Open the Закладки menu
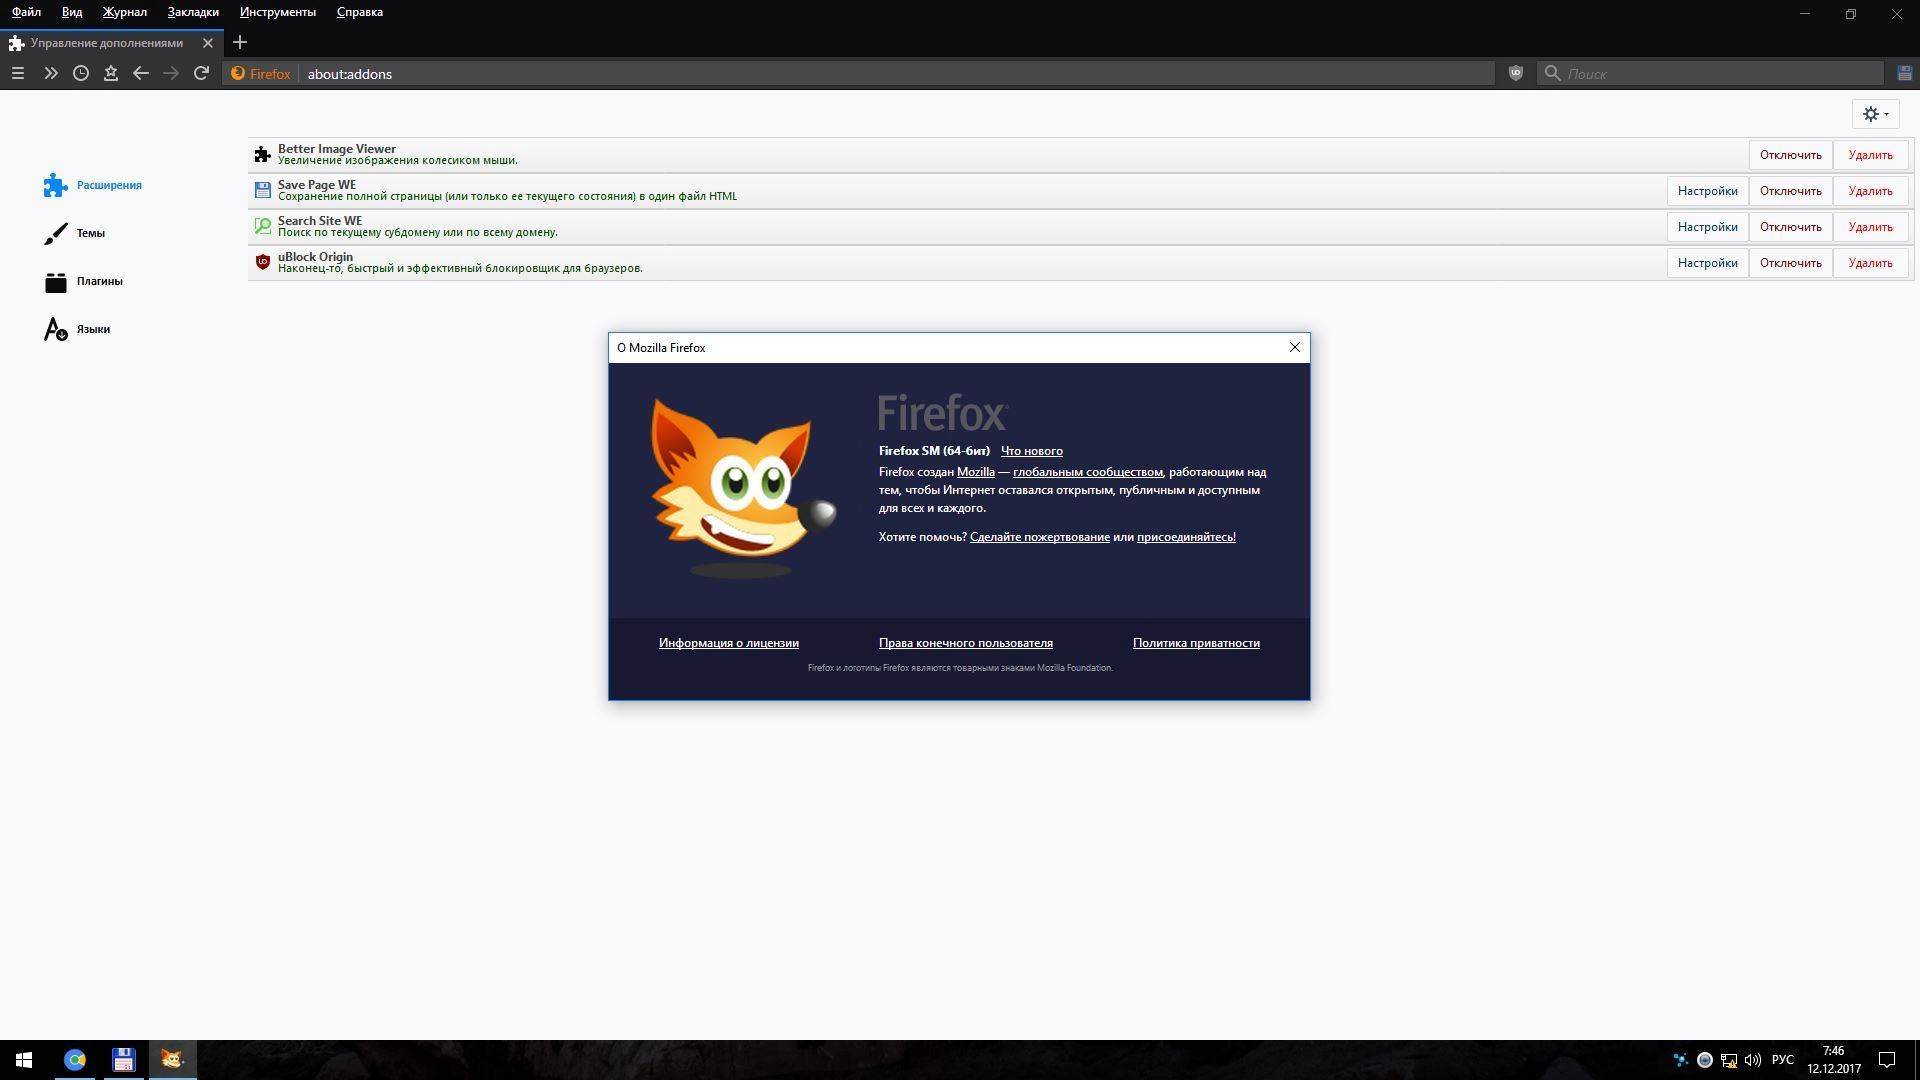 point(193,12)
